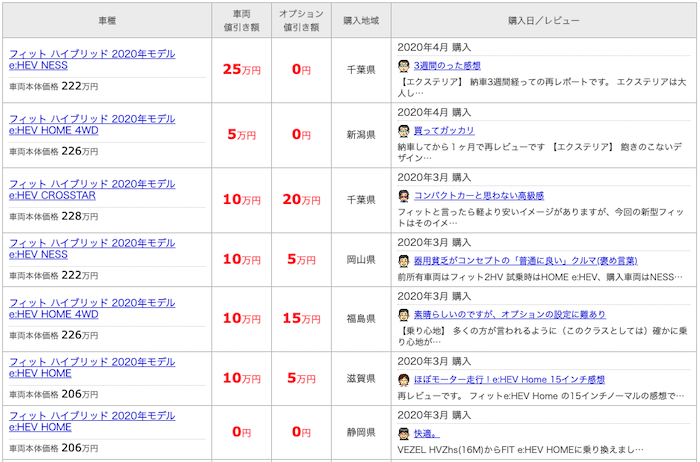
Task: Click 福島県 in the region column
Action: tap(361, 319)
